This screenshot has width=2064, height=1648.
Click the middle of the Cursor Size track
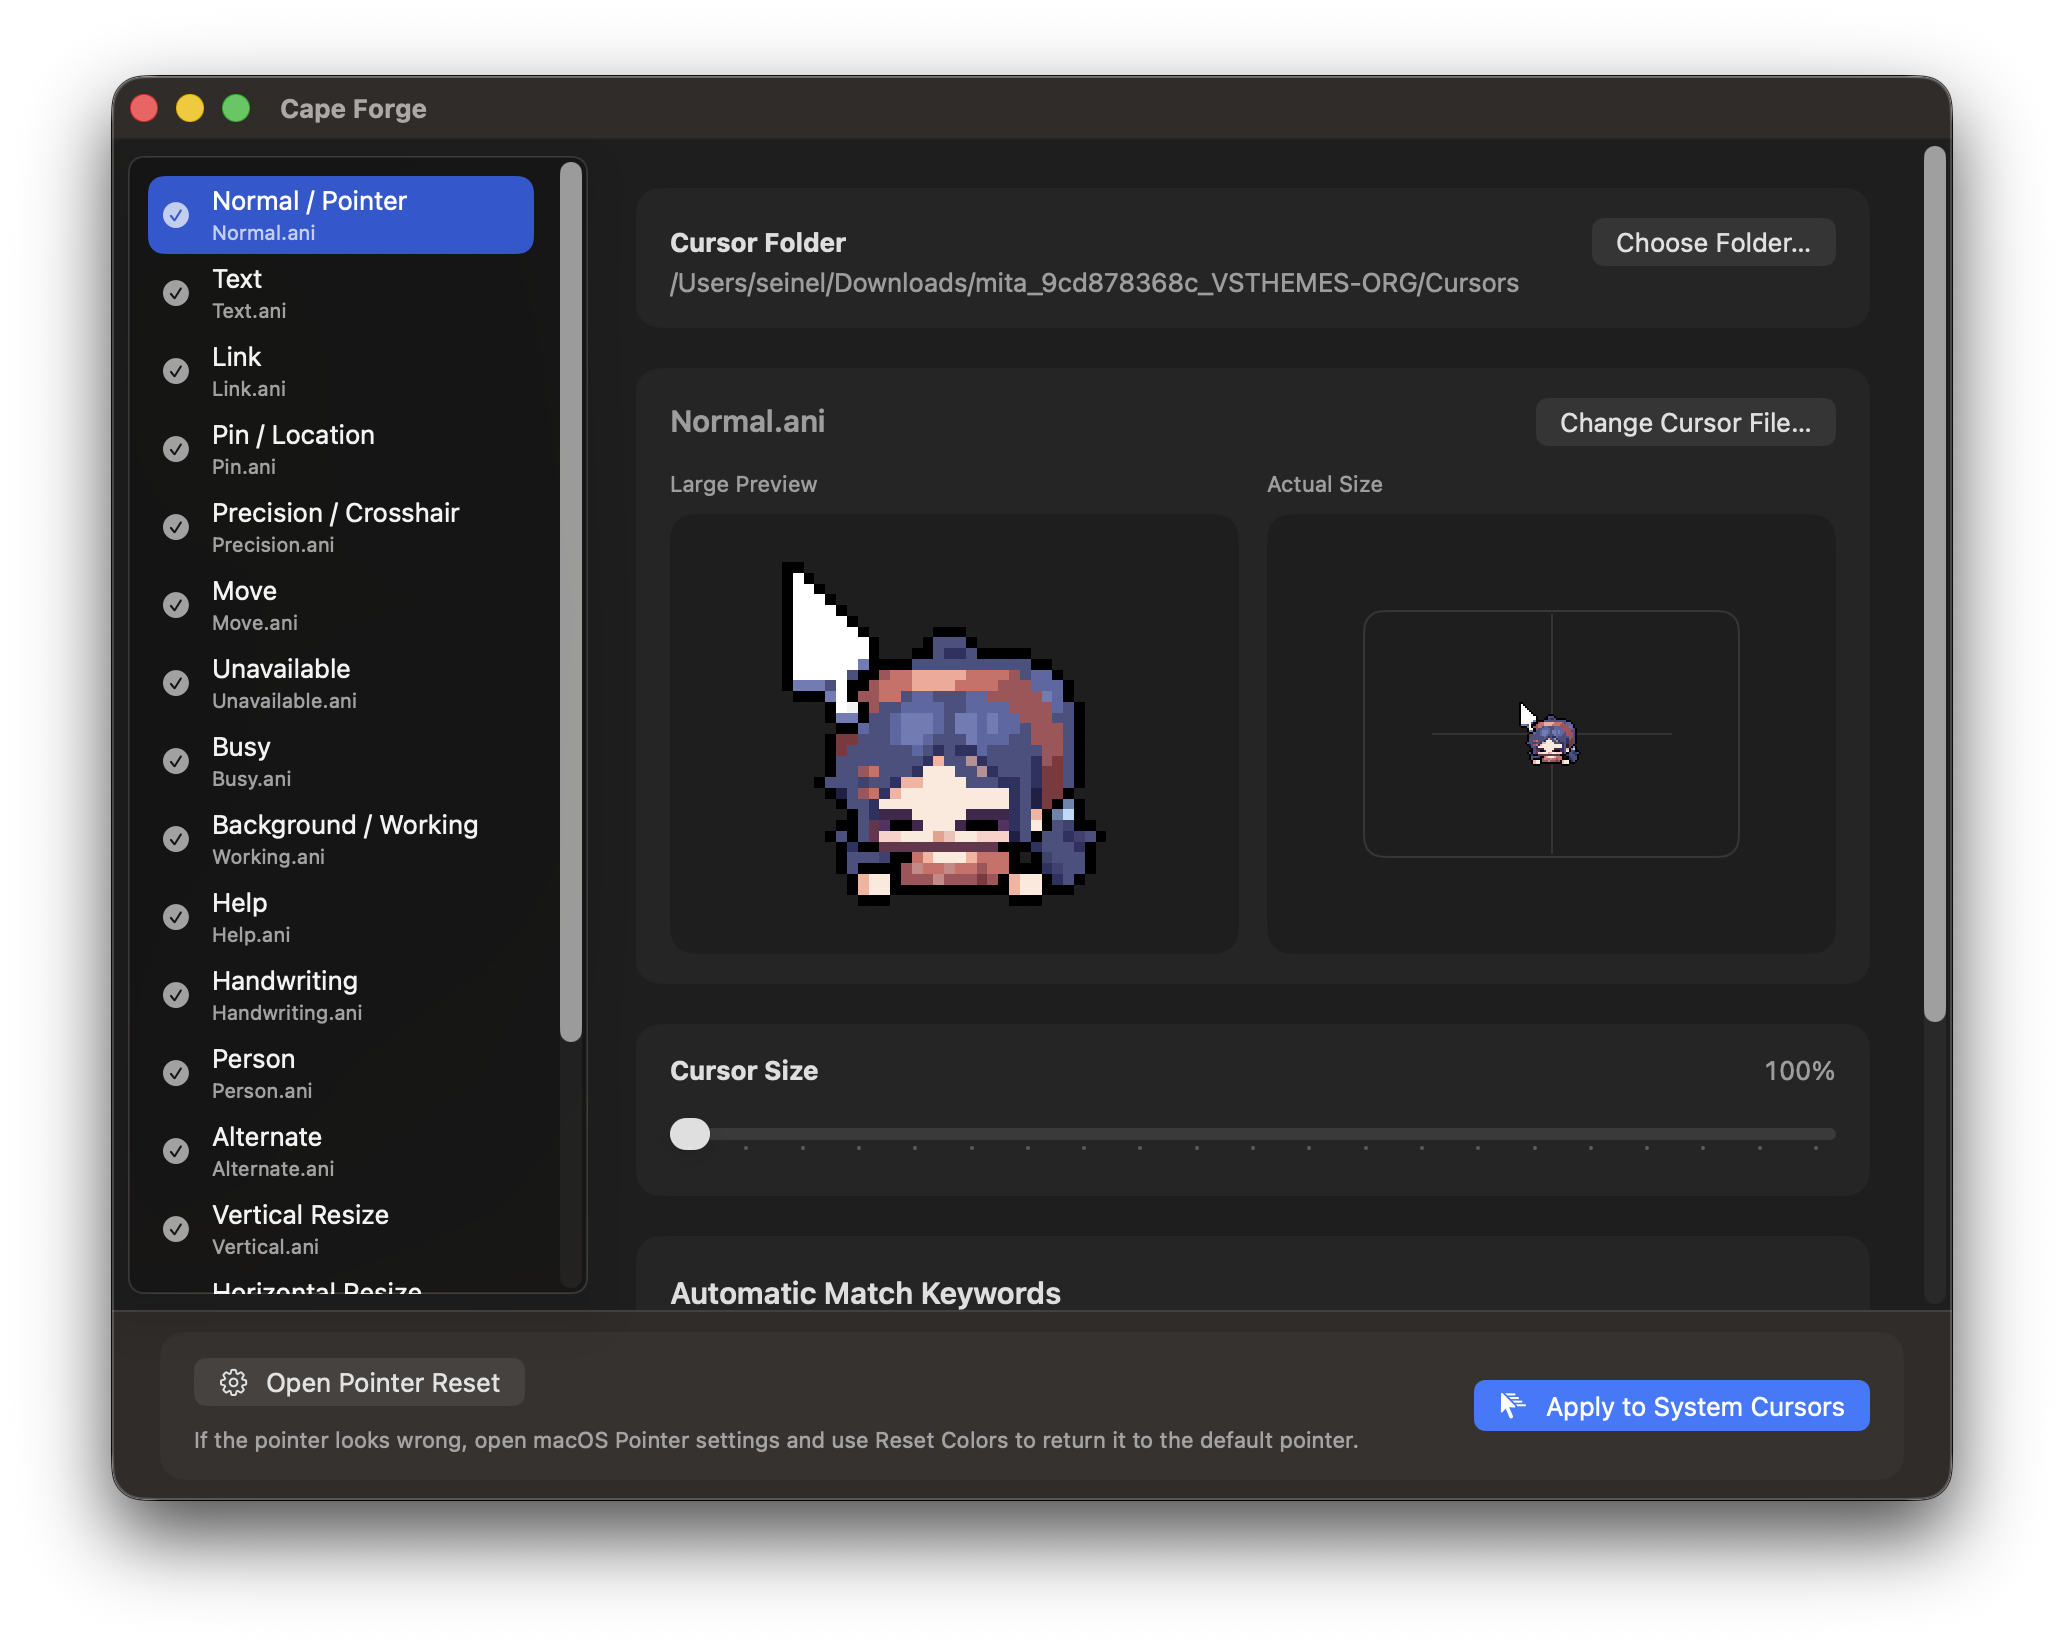(1253, 1134)
